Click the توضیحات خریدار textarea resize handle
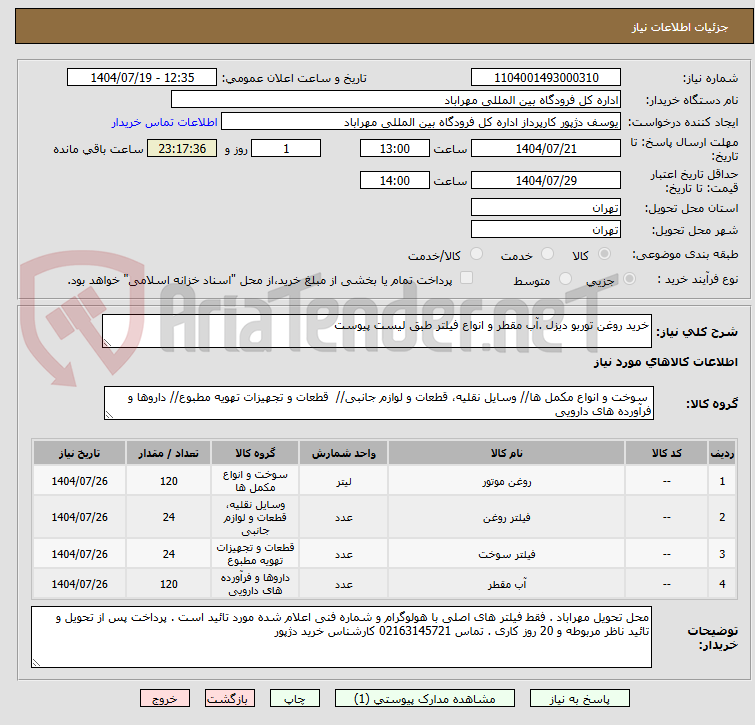 36,663
